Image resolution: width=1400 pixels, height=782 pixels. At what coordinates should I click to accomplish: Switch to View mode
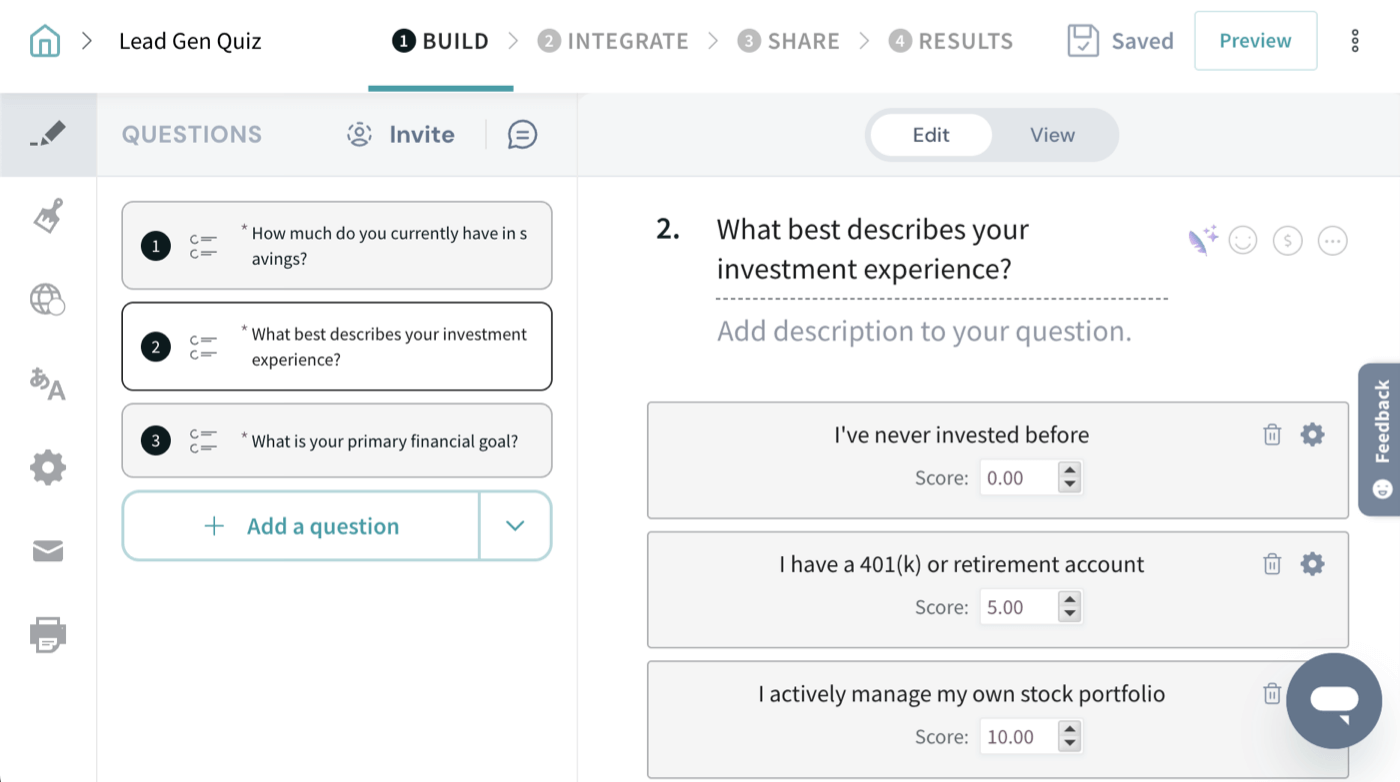(1052, 135)
